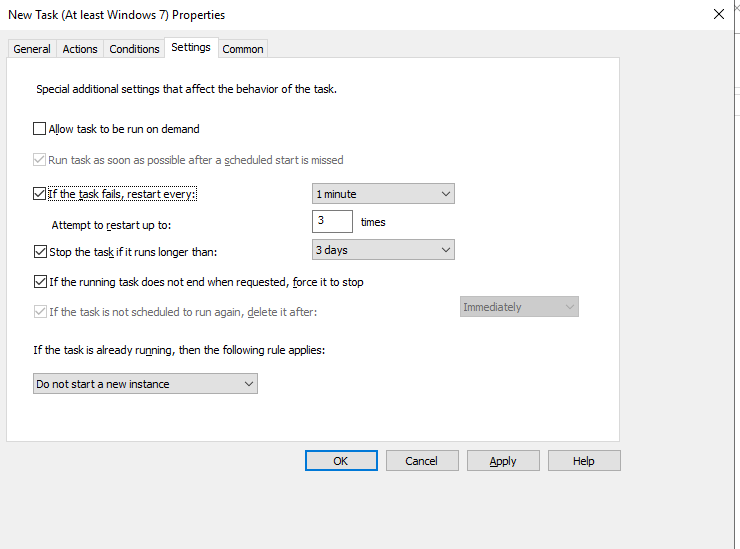740x549 pixels.
Task: Open the '1 minute' restart interval dropdown
Action: (x=383, y=194)
